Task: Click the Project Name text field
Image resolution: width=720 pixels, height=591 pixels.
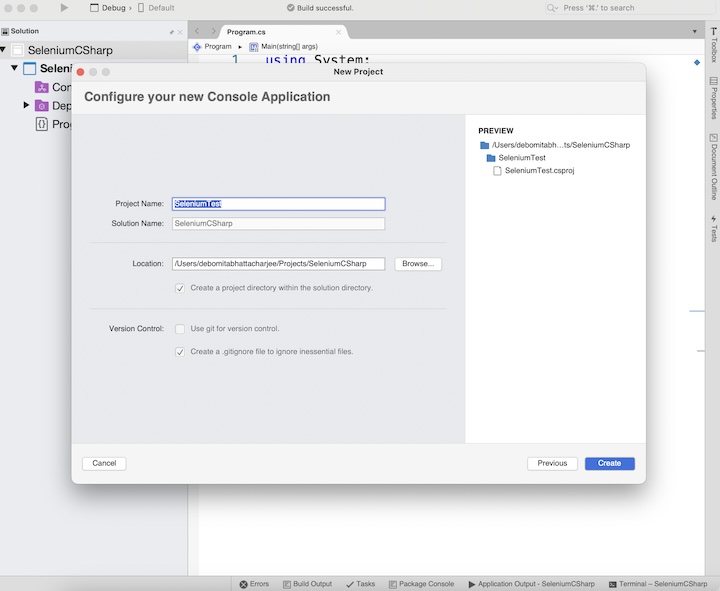Action: 279,204
